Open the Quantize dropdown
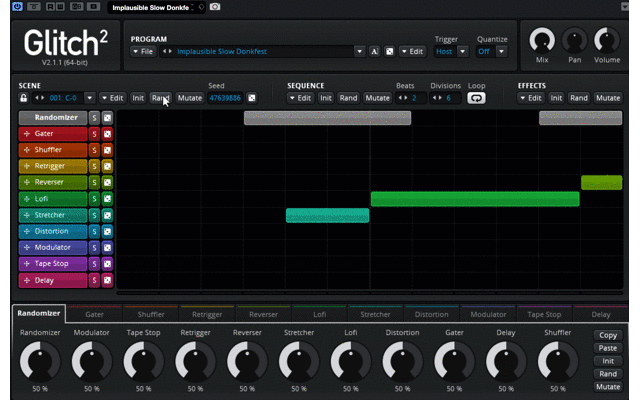640x400 pixels. coord(502,51)
